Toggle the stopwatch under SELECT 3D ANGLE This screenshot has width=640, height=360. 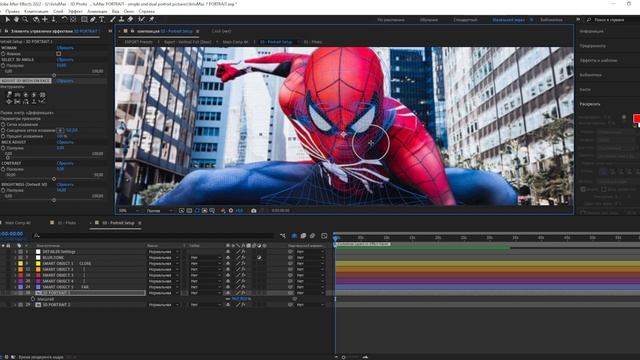click(3, 65)
